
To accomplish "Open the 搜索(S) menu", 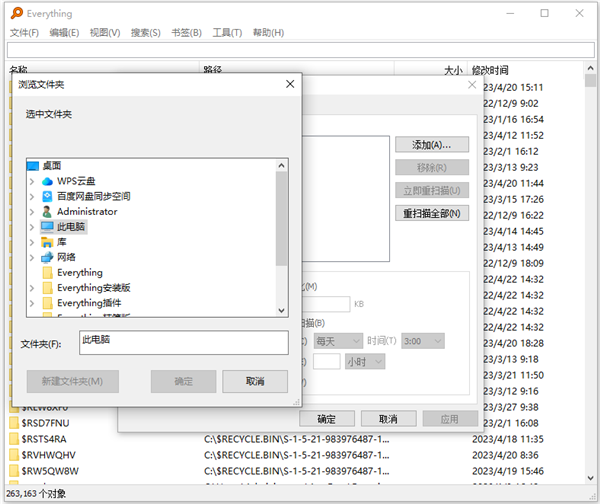I will 145,33.
